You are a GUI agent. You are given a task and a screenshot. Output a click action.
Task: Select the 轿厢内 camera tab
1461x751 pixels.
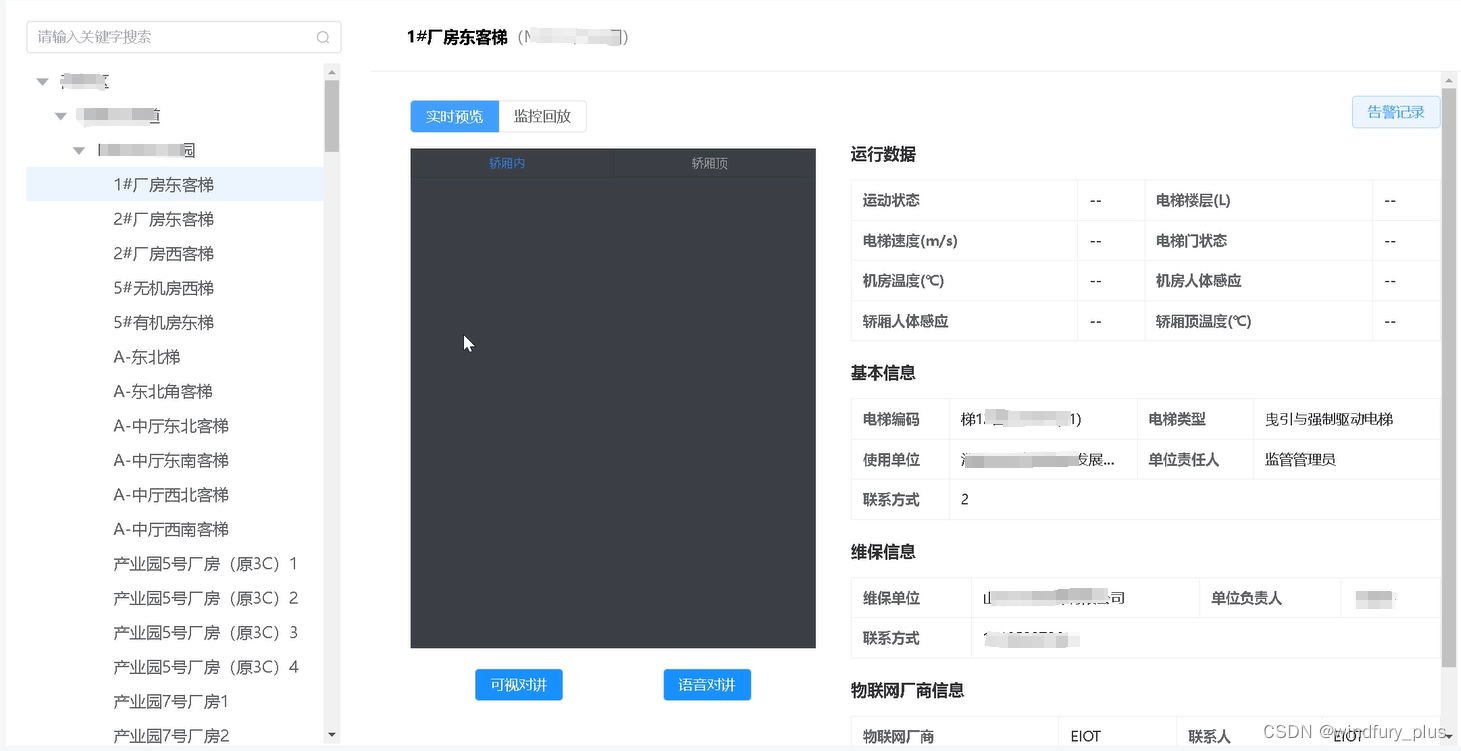507,163
